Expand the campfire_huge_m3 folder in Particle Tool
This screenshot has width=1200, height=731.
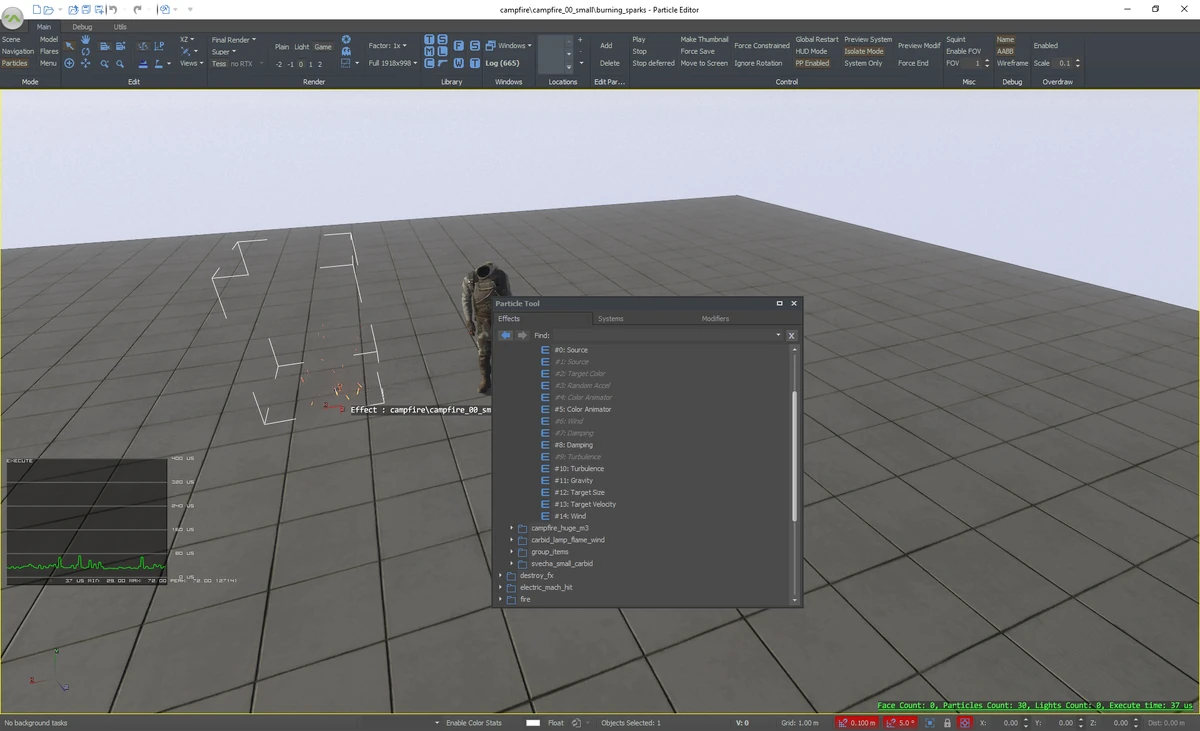[x=511, y=528]
